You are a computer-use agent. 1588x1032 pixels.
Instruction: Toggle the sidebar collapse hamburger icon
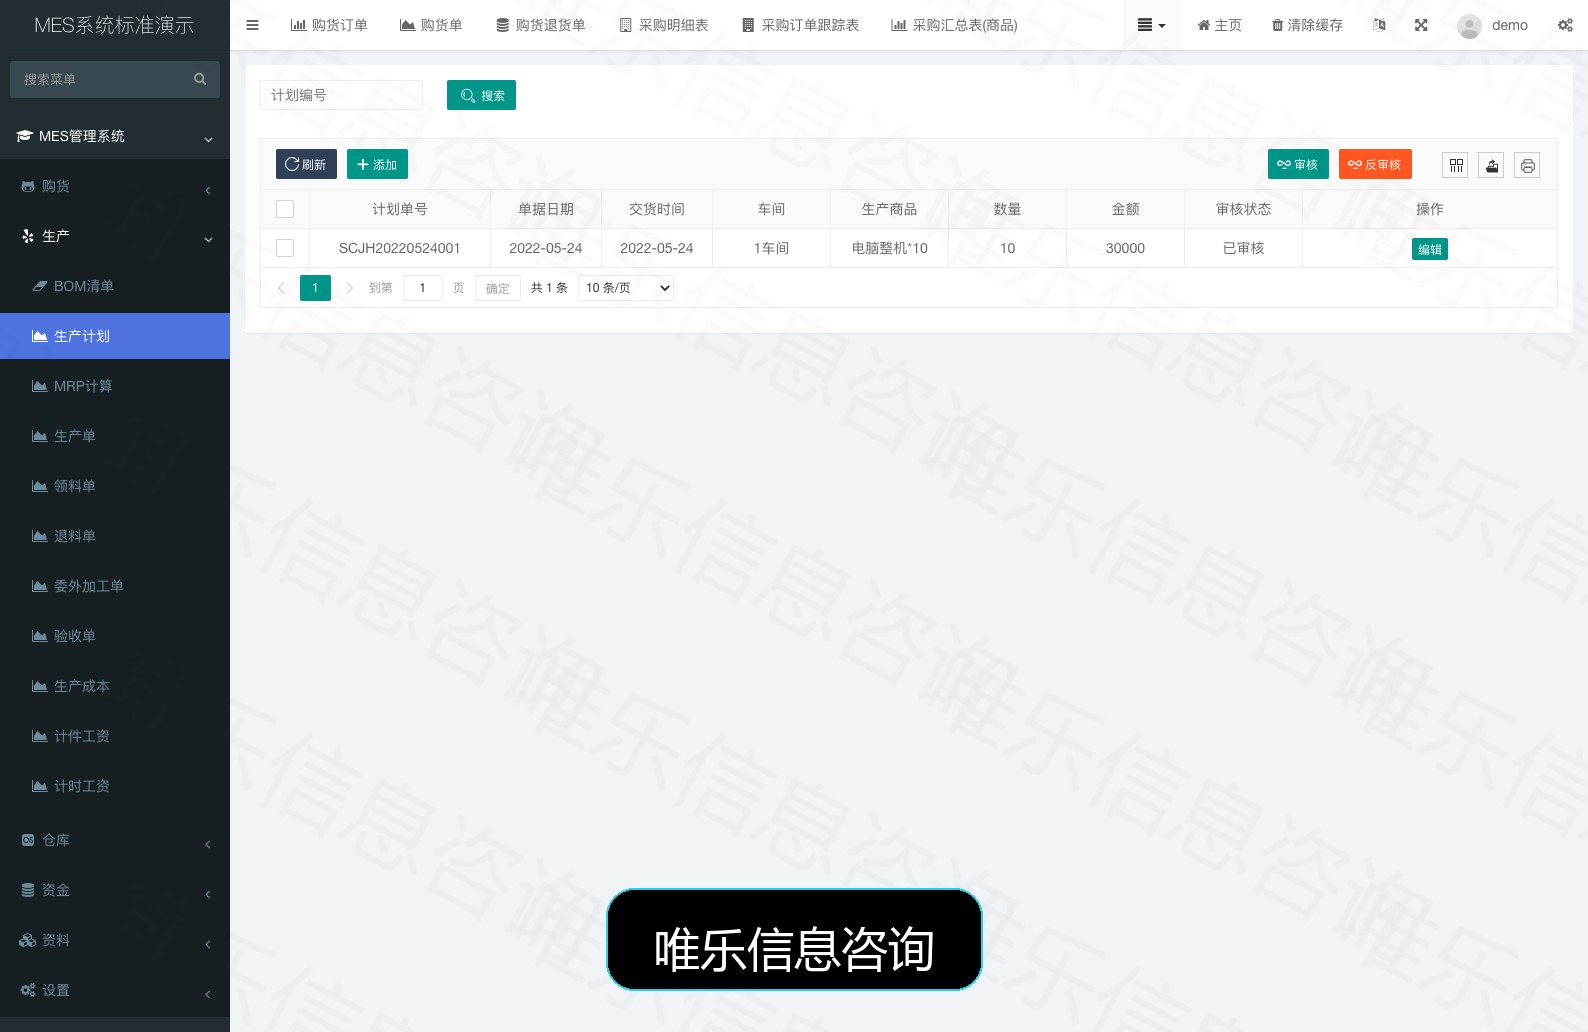click(252, 25)
